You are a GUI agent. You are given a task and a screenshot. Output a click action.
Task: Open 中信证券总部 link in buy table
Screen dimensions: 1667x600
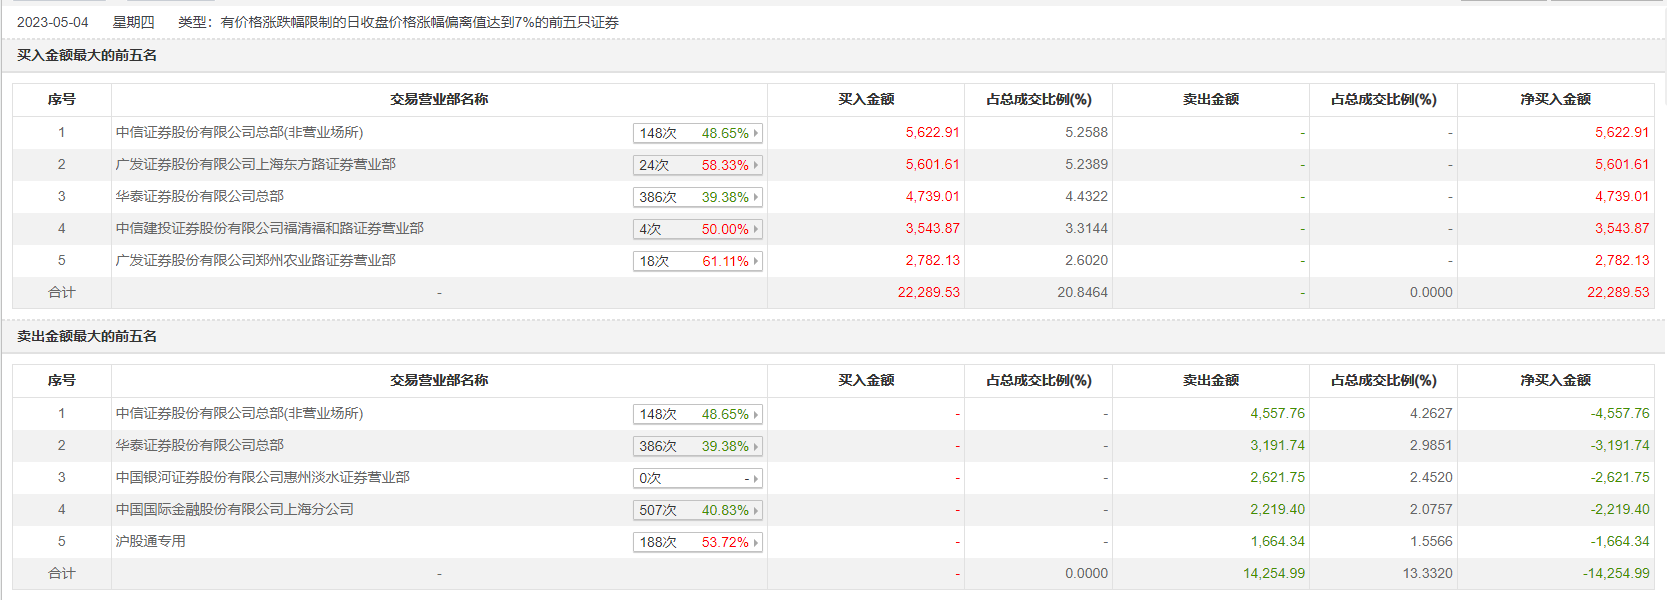(239, 132)
